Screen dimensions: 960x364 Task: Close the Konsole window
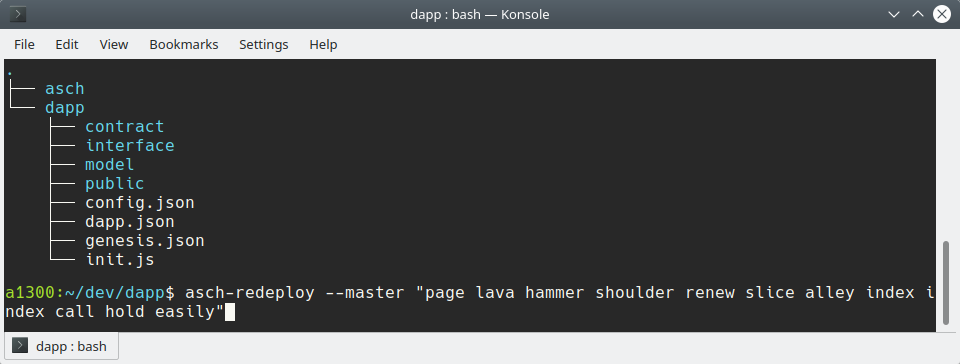click(x=942, y=13)
